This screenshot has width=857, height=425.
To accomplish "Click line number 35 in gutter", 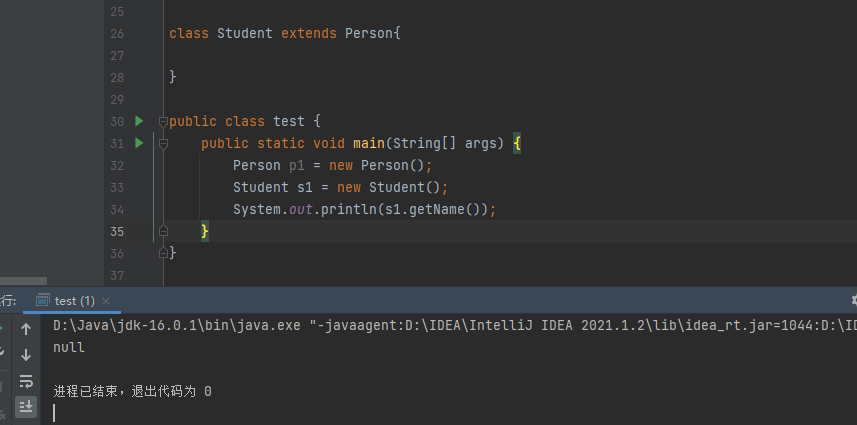I will (117, 231).
